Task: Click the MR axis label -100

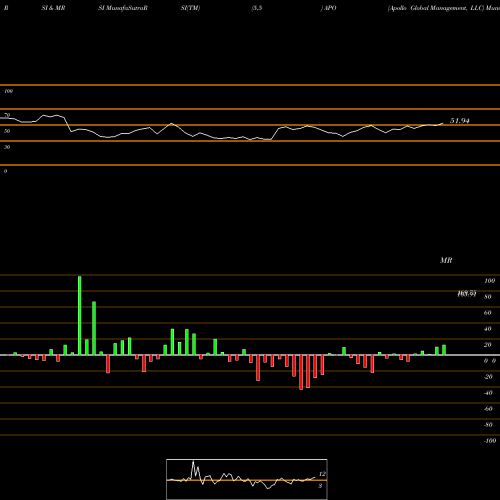Action: pyautogui.click(x=490, y=441)
